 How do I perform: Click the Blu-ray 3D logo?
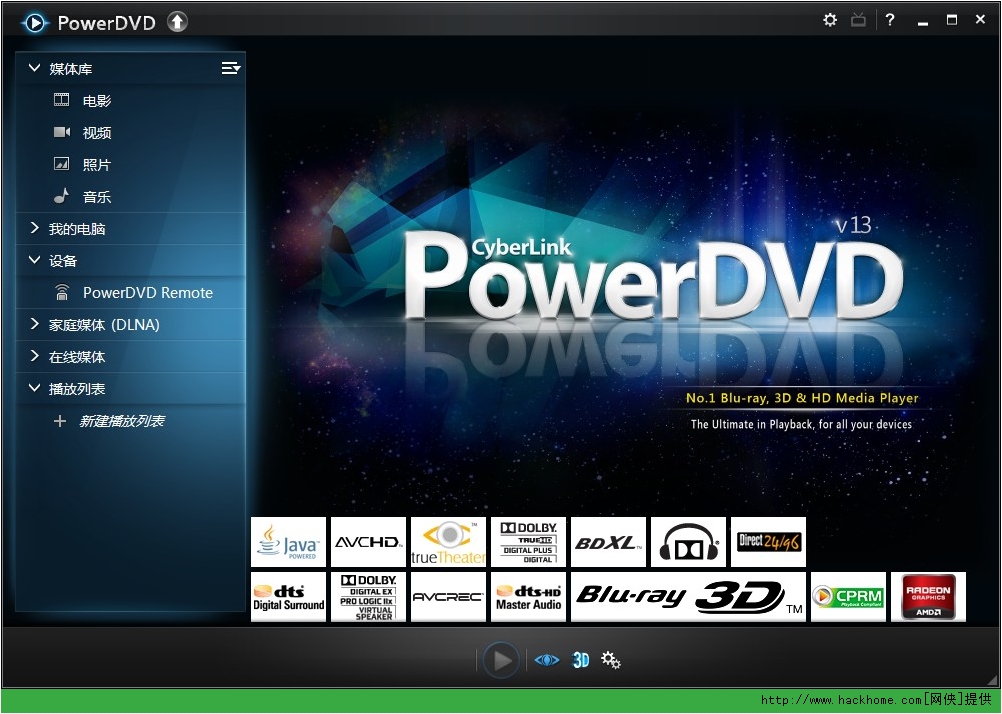click(x=688, y=597)
